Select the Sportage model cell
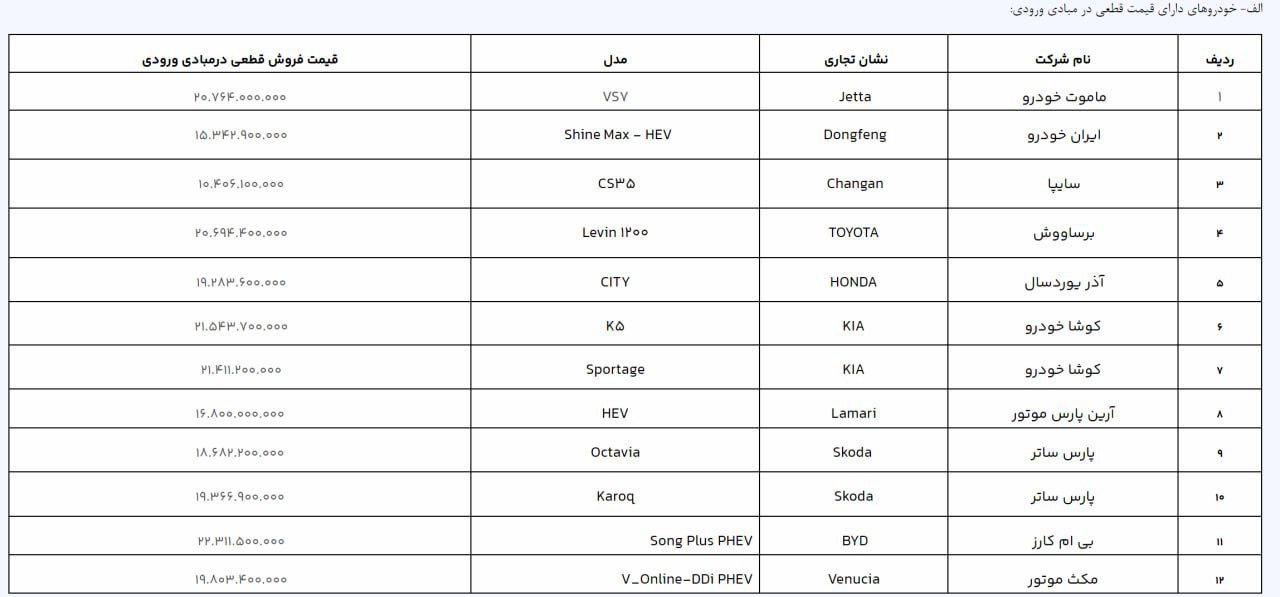This screenshot has height=597, width=1280. [615, 369]
